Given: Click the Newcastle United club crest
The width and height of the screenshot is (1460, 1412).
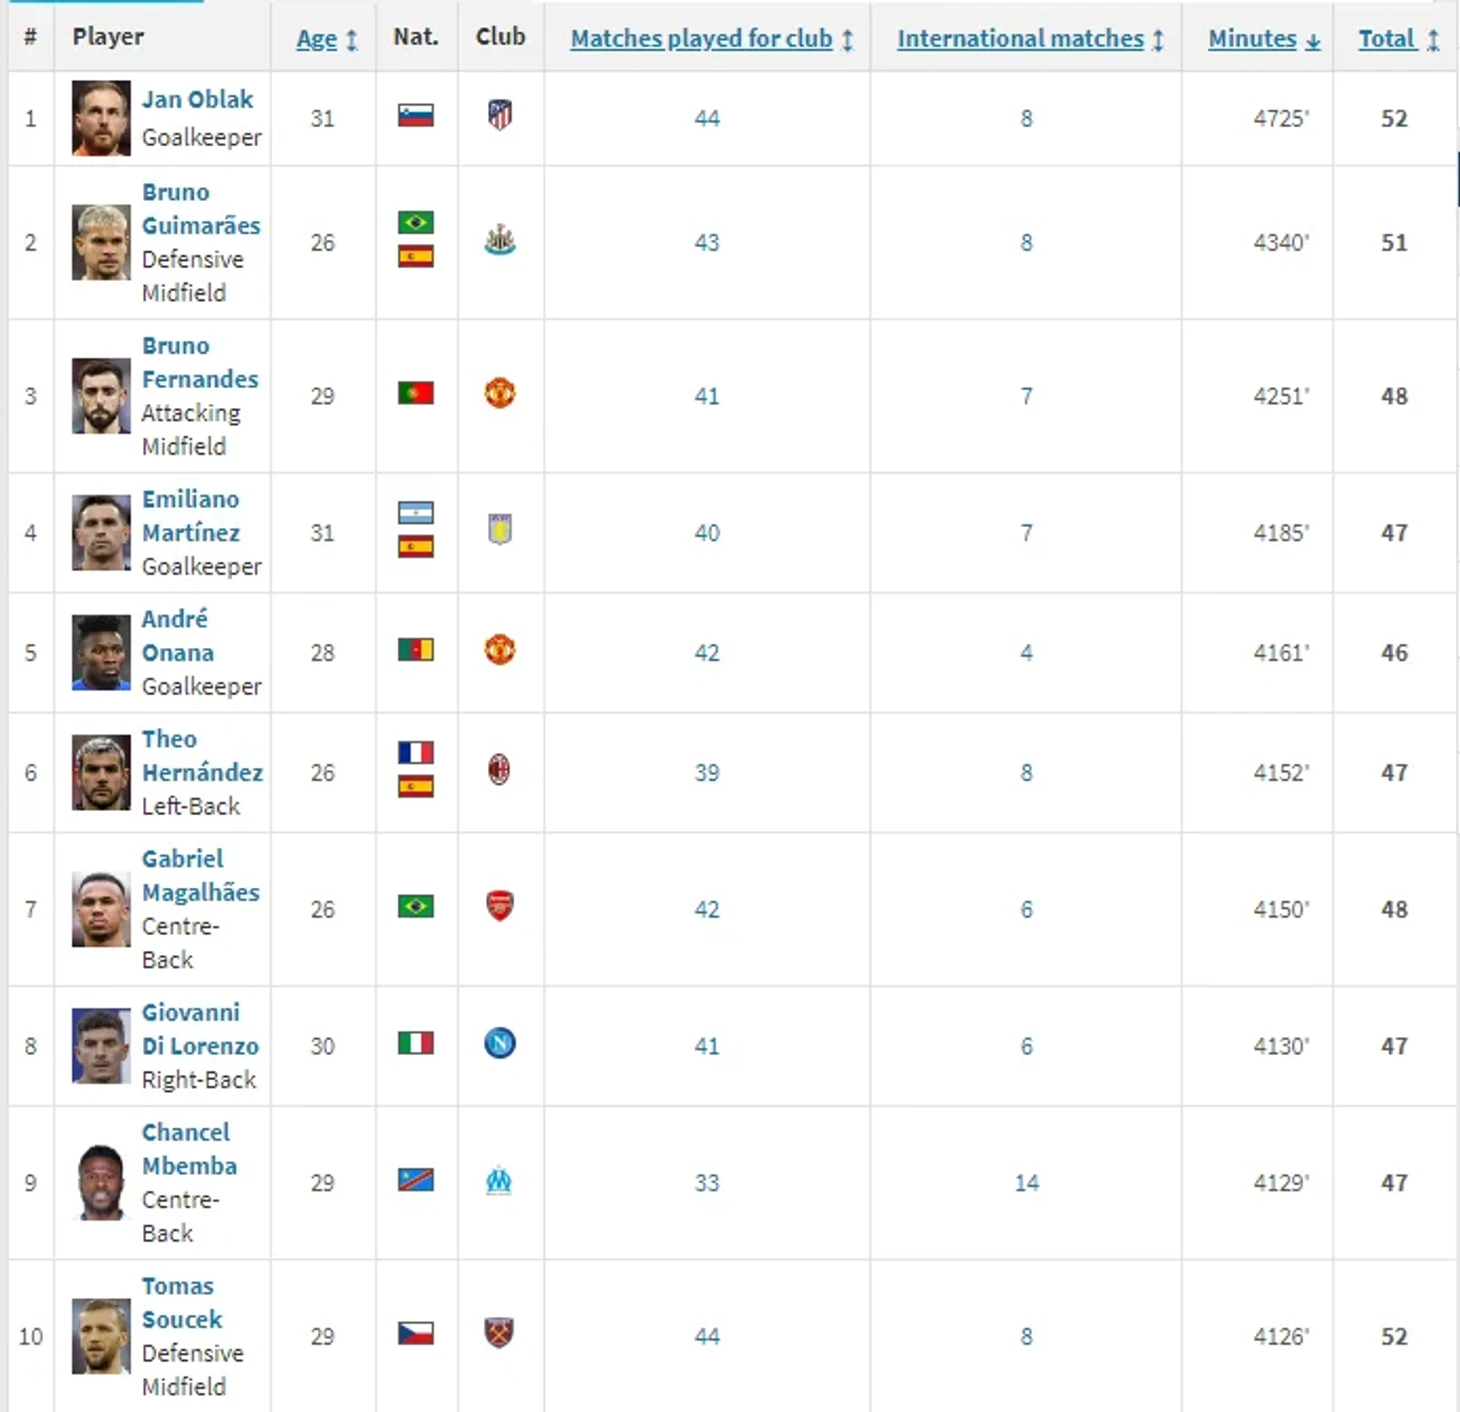Looking at the screenshot, I should (x=500, y=240).
